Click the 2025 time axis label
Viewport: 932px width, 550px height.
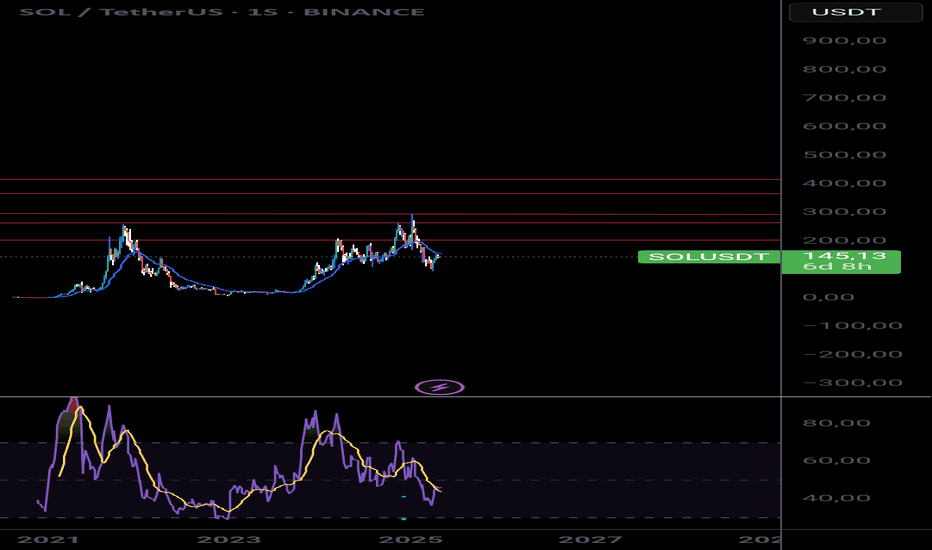coord(411,539)
